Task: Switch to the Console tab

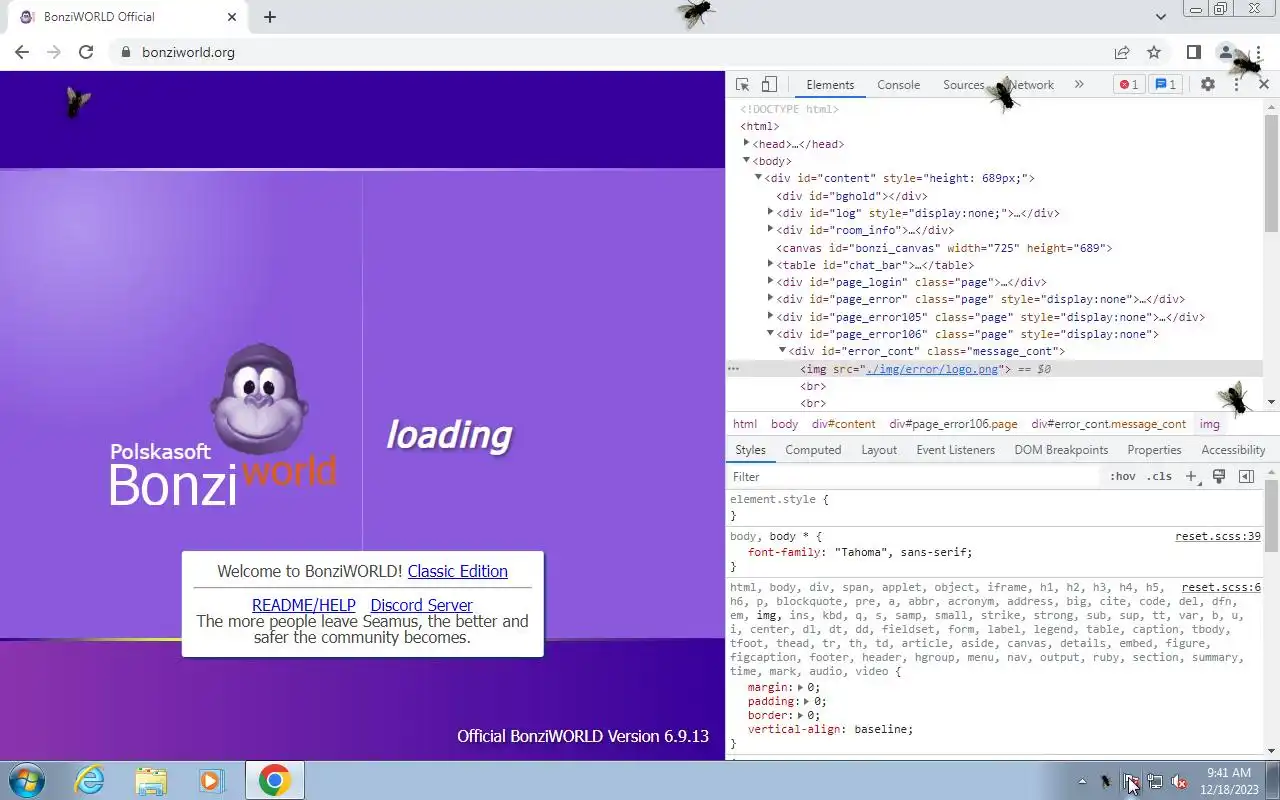Action: [898, 85]
